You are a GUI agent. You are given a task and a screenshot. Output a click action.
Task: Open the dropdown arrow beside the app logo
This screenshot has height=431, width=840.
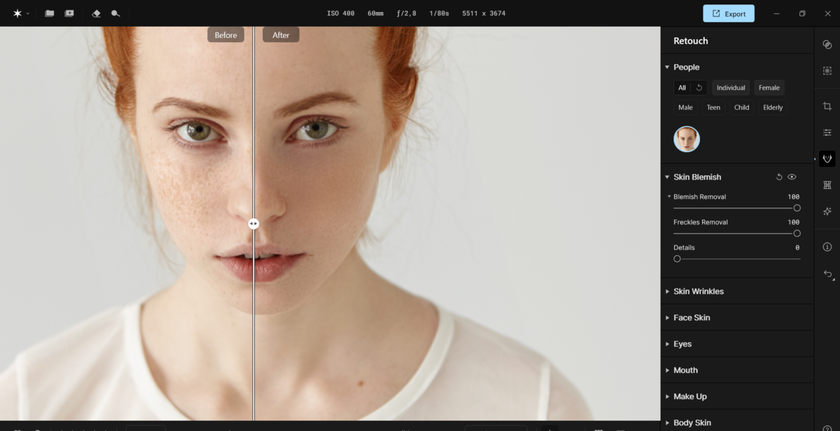tap(27, 14)
